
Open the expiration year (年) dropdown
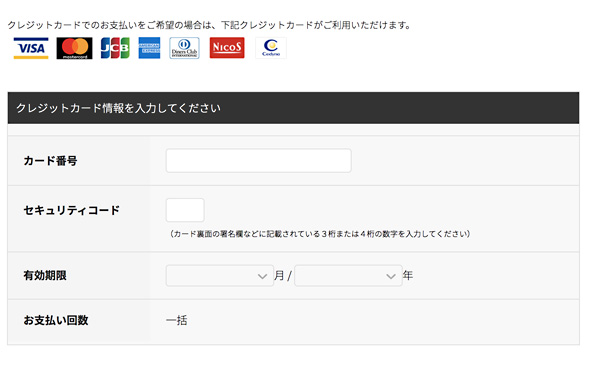point(348,276)
